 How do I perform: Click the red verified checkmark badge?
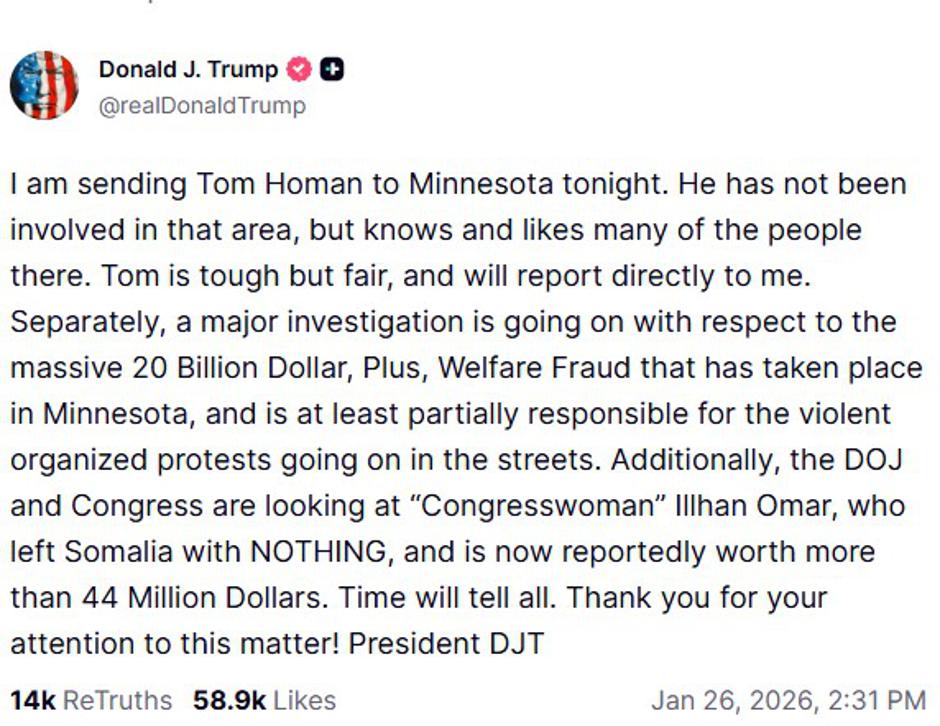[x=298, y=70]
